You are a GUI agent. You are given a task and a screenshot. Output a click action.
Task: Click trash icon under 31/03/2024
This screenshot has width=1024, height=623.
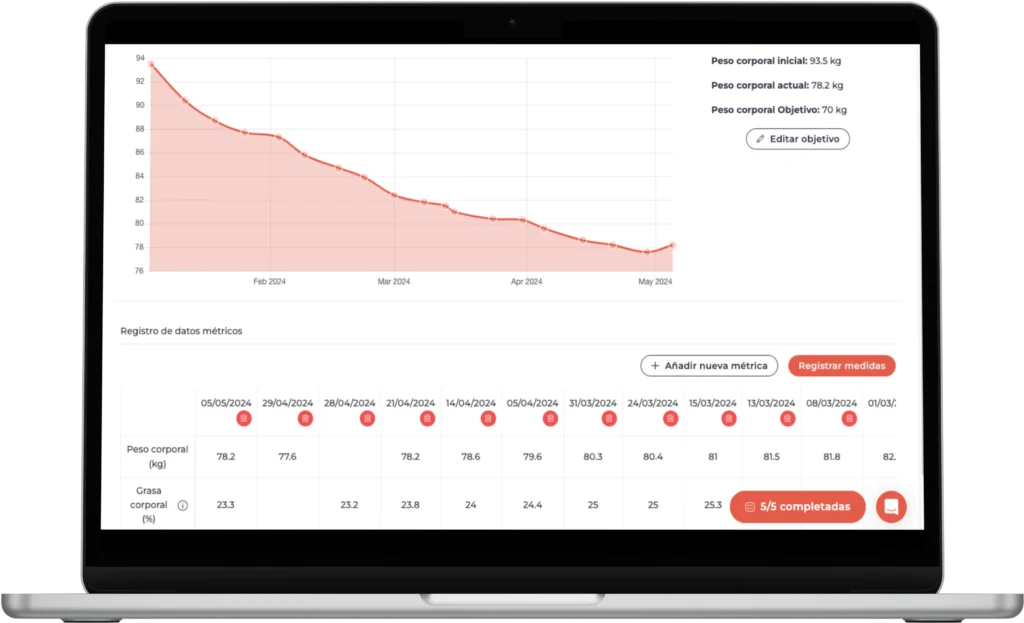608,419
